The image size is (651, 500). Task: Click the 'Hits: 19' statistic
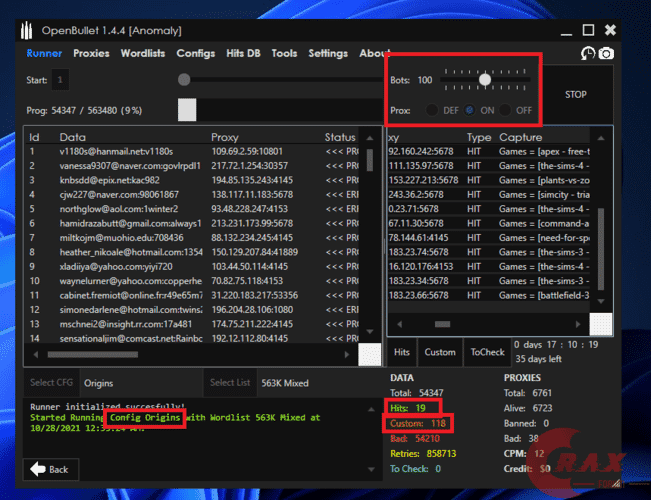(408, 408)
